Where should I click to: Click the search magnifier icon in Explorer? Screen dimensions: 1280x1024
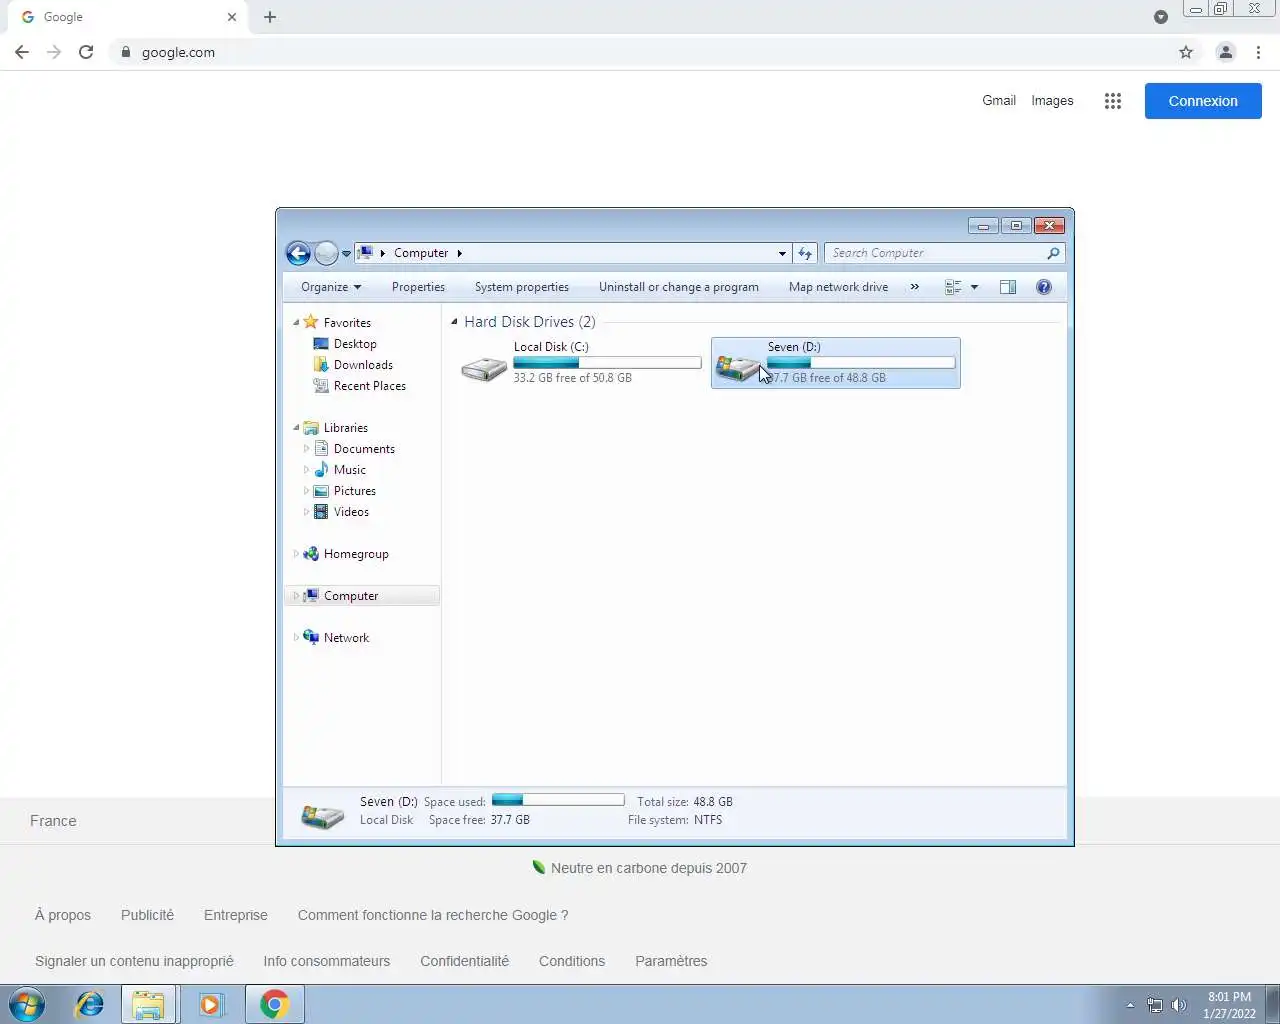(x=1053, y=253)
